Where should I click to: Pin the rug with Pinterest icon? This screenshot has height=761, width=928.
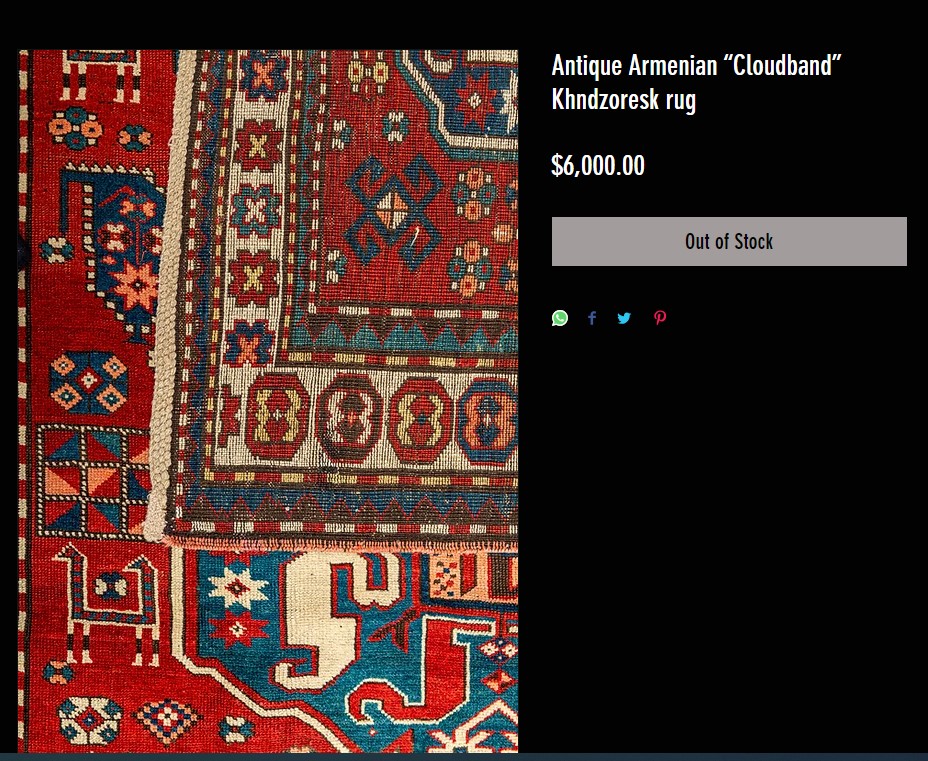pyautogui.click(x=660, y=318)
